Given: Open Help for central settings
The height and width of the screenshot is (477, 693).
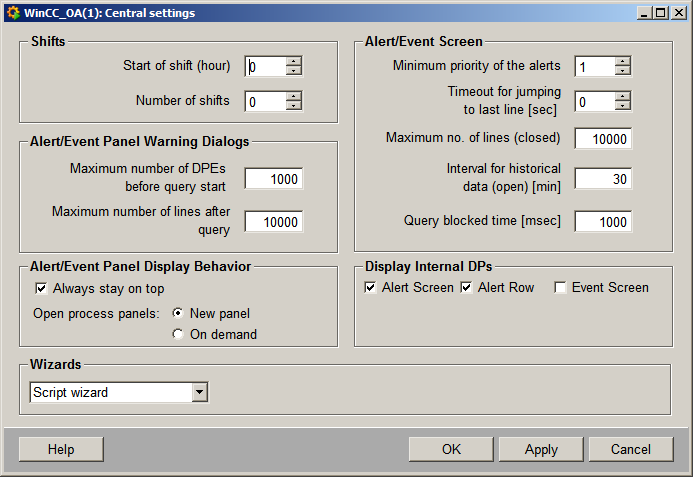Looking at the screenshot, I should tap(61, 449).
